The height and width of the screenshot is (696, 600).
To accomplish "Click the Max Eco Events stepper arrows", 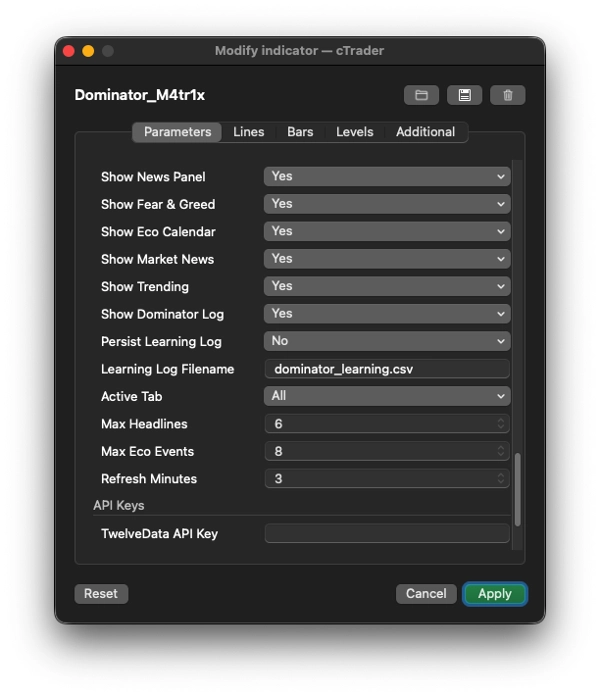I will [501, 451].
